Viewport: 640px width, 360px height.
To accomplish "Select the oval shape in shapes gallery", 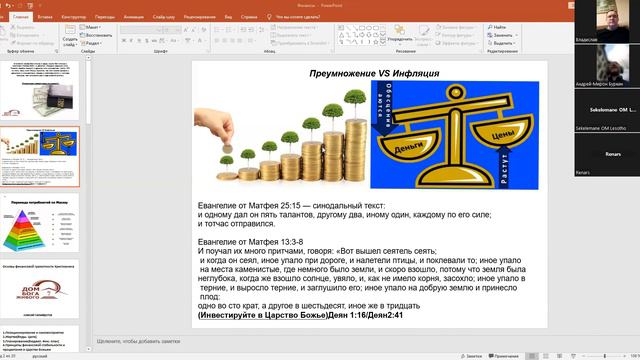I will (369, 28).
